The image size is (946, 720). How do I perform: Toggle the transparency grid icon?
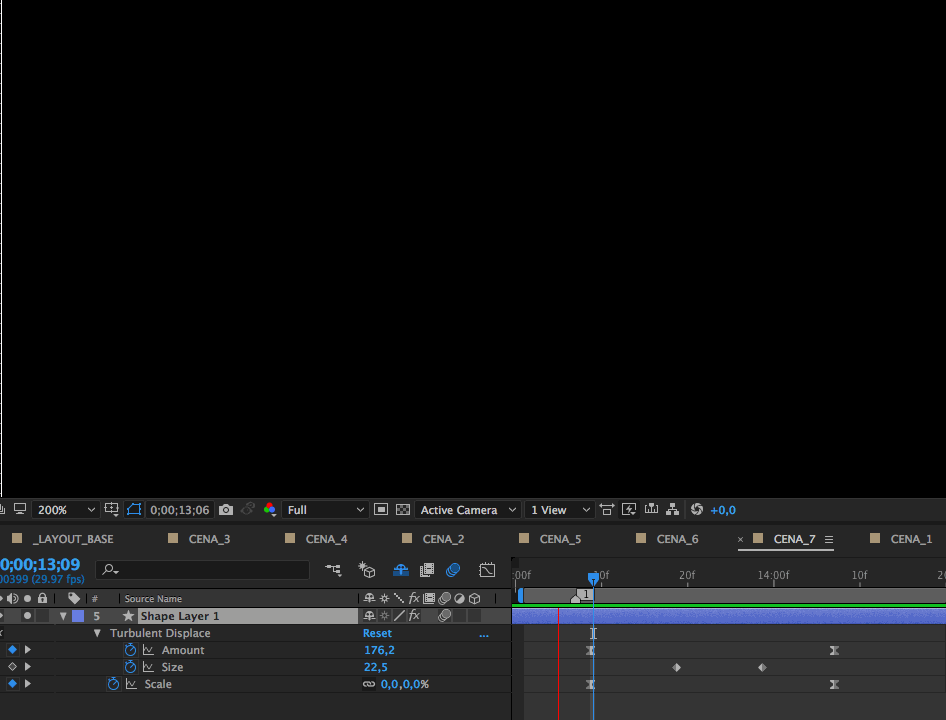(403, 510)
